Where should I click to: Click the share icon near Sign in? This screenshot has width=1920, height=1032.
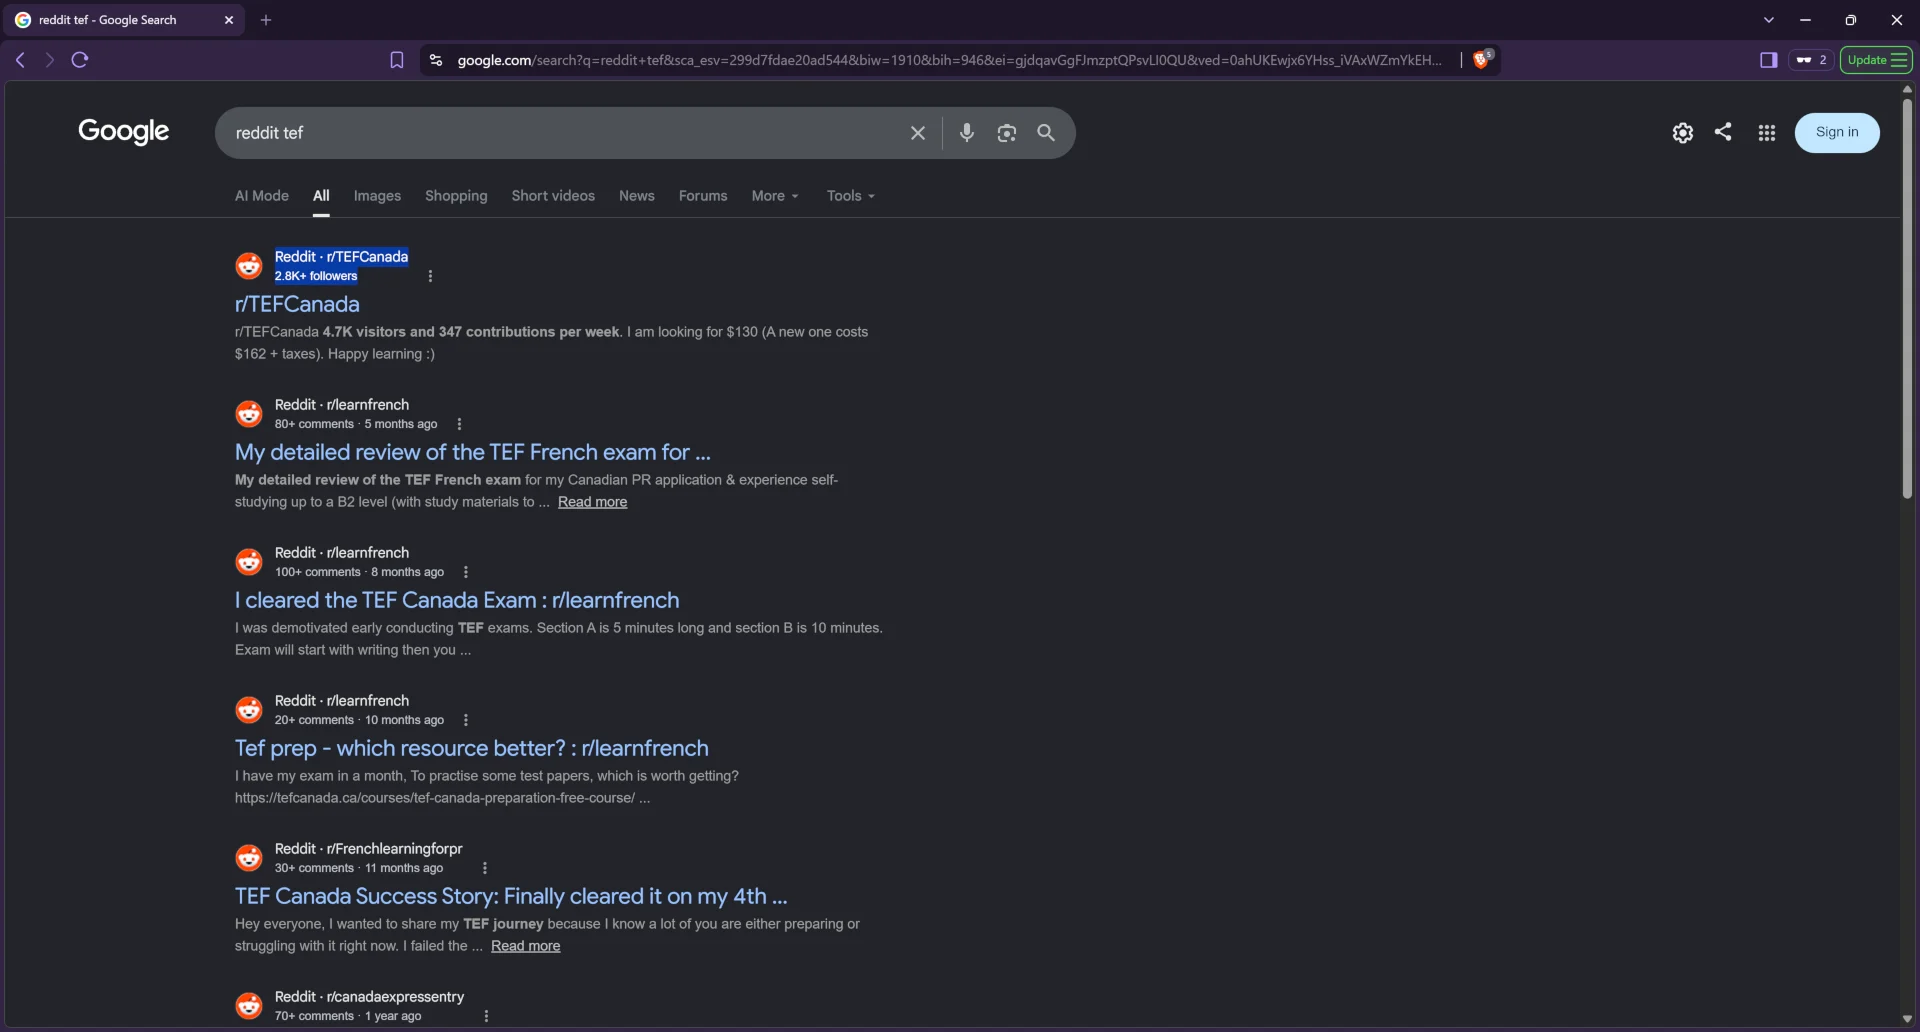pos(1723,131)
